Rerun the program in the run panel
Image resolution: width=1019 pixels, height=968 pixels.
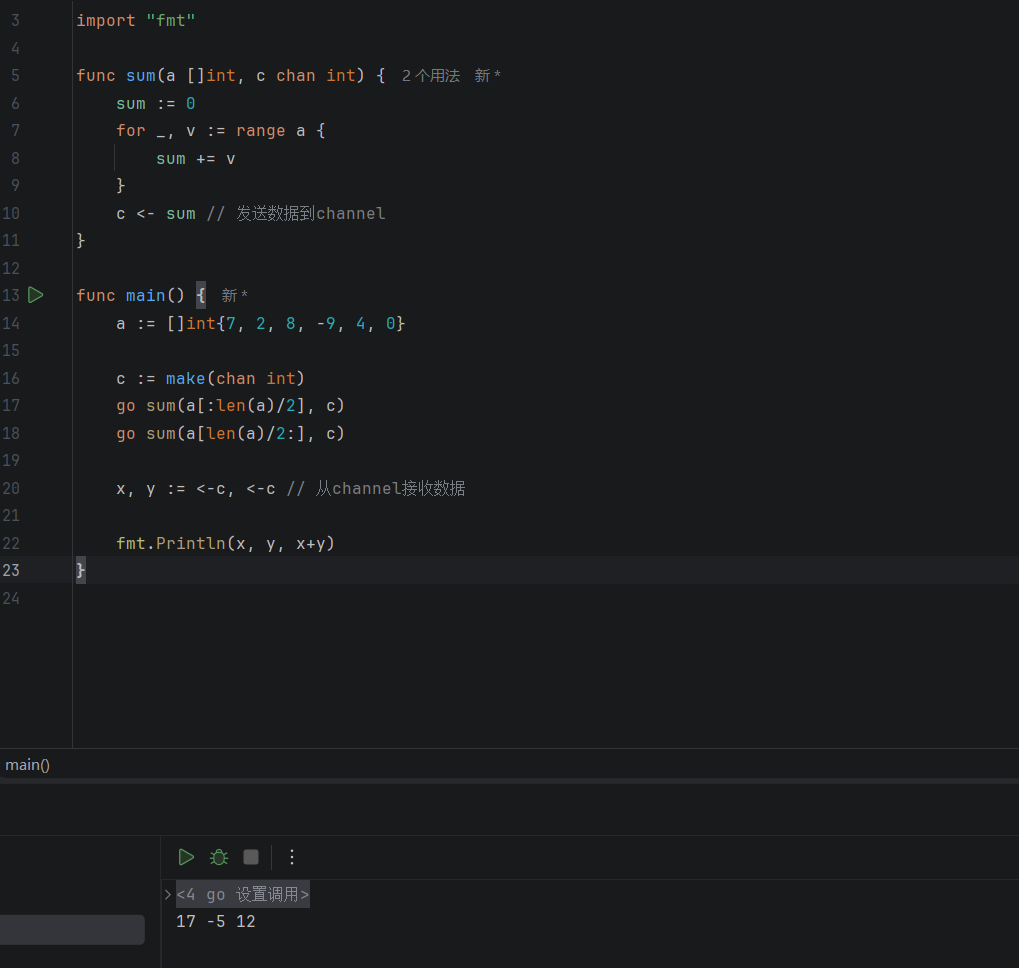coord(187,857)
